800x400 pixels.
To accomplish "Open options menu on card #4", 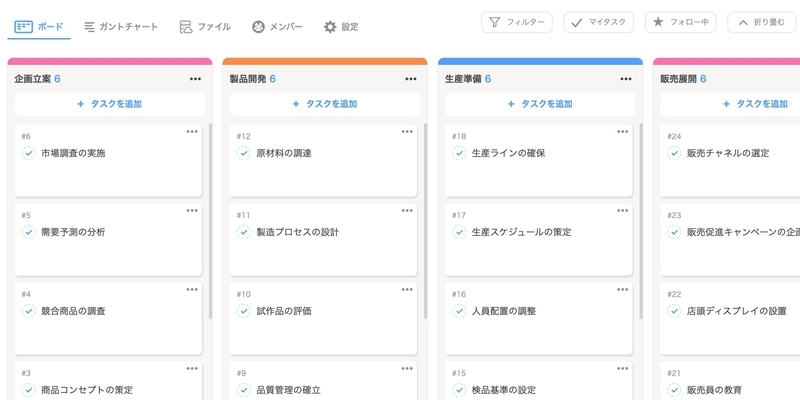I will point(192,290).
